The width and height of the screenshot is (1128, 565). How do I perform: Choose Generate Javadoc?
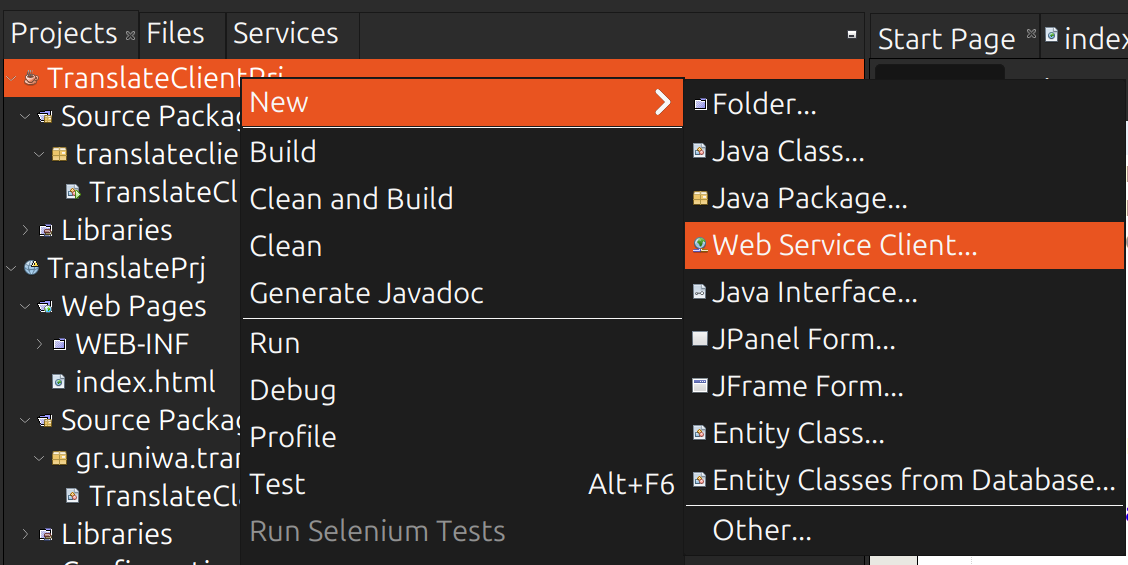click(x=462, y=293)
